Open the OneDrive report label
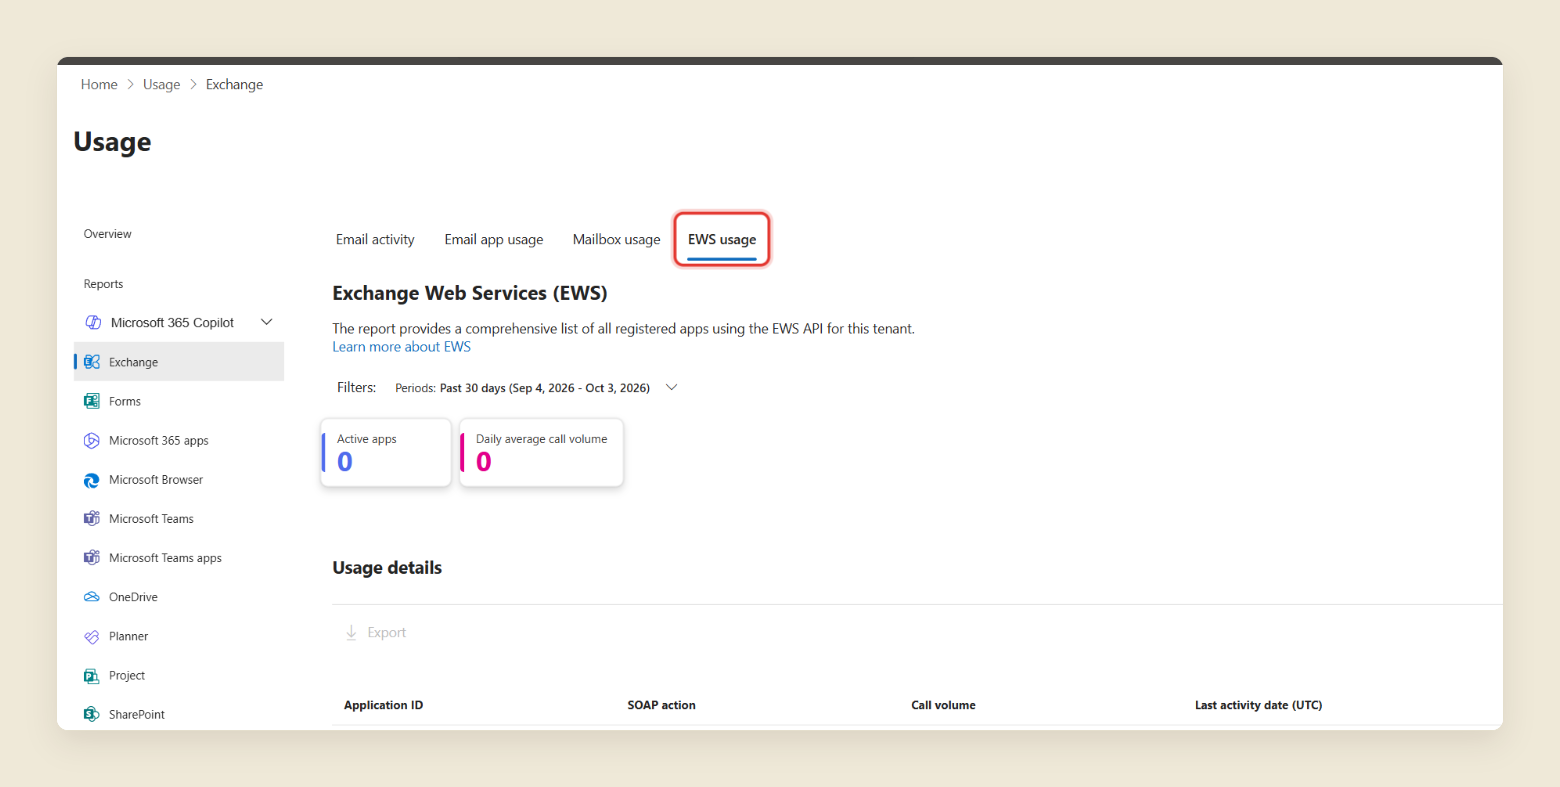The image size is (1560, 787). [133, 597]
